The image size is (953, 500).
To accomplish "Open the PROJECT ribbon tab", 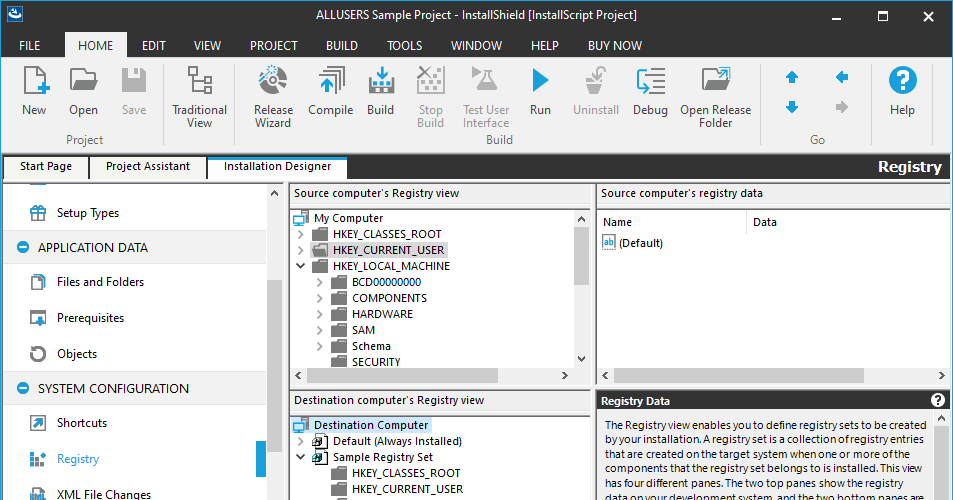I will click(274, 46).
